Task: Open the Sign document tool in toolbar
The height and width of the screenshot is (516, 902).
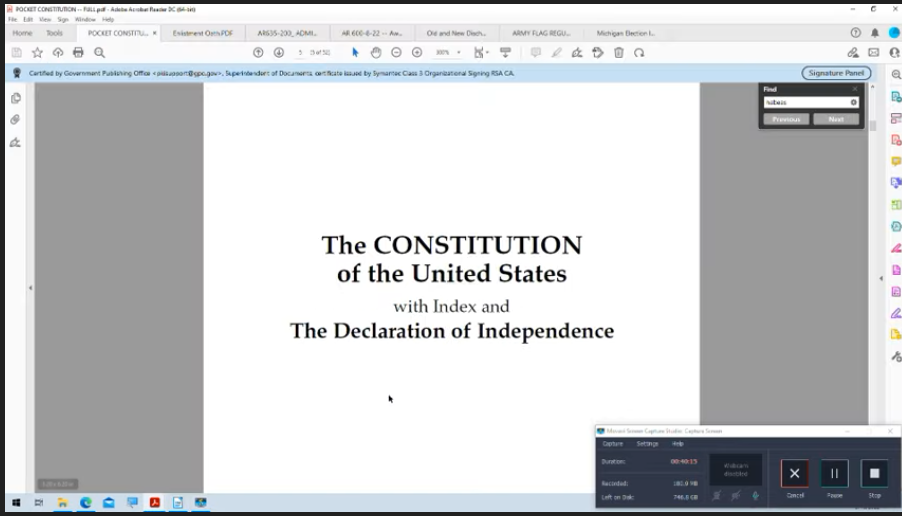Action: 577,53
